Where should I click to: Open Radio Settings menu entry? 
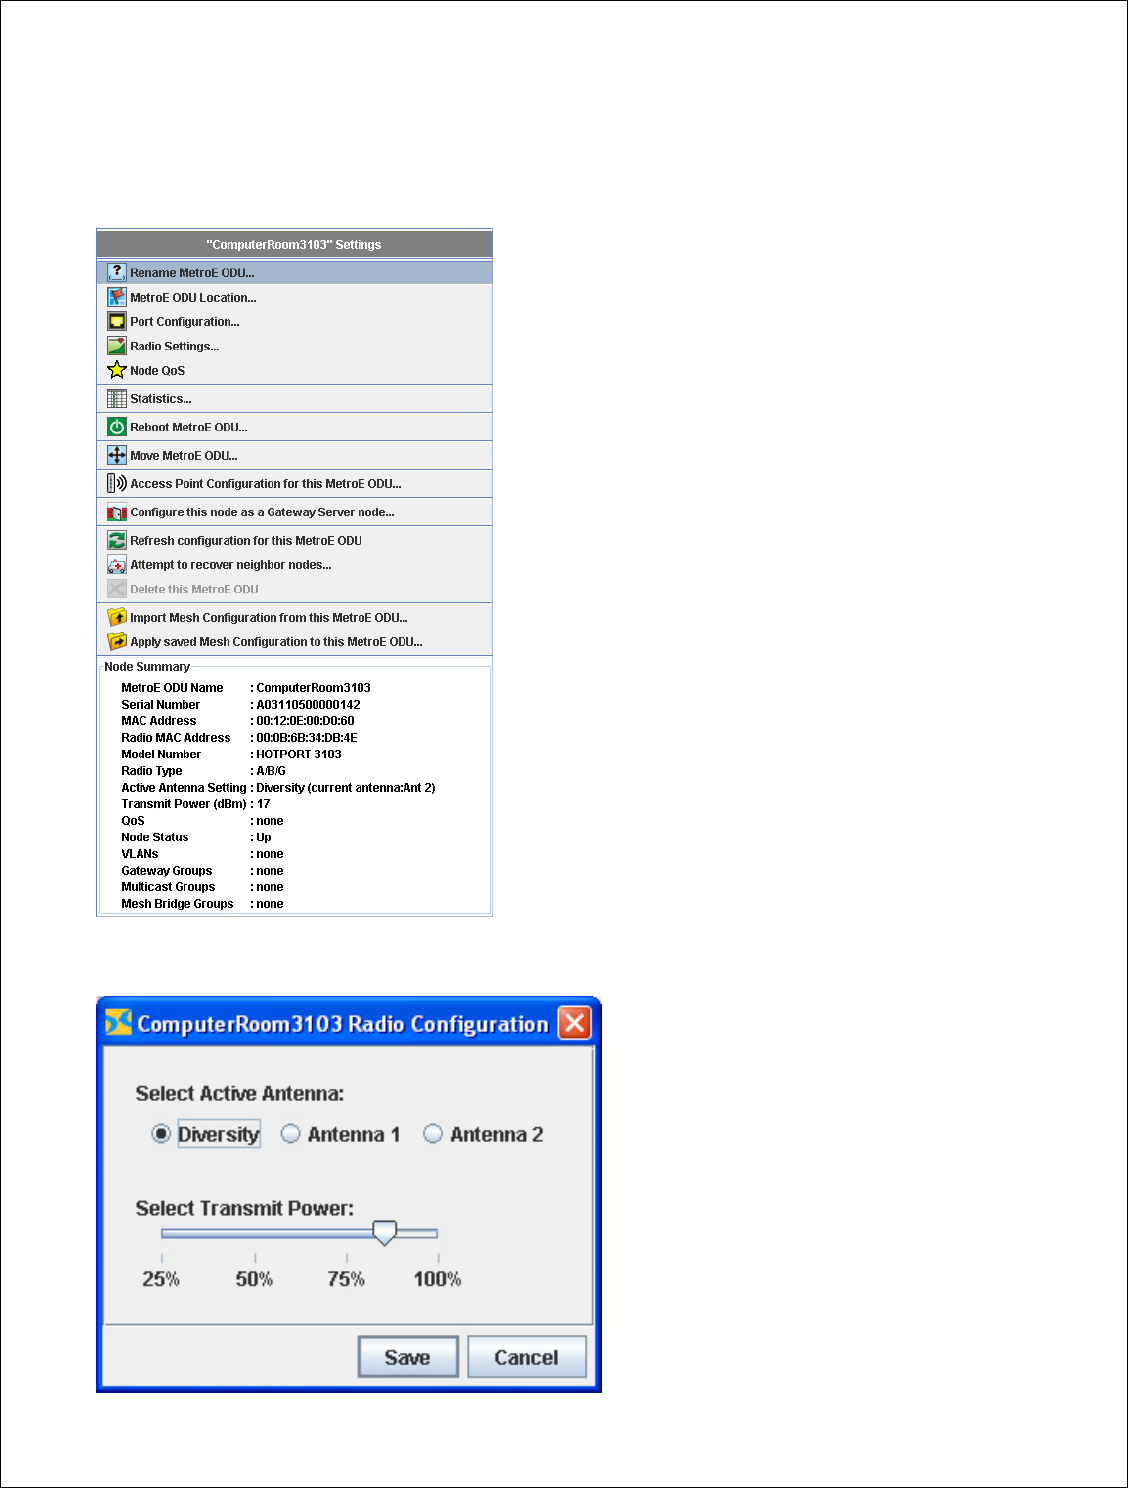(294, 346)
